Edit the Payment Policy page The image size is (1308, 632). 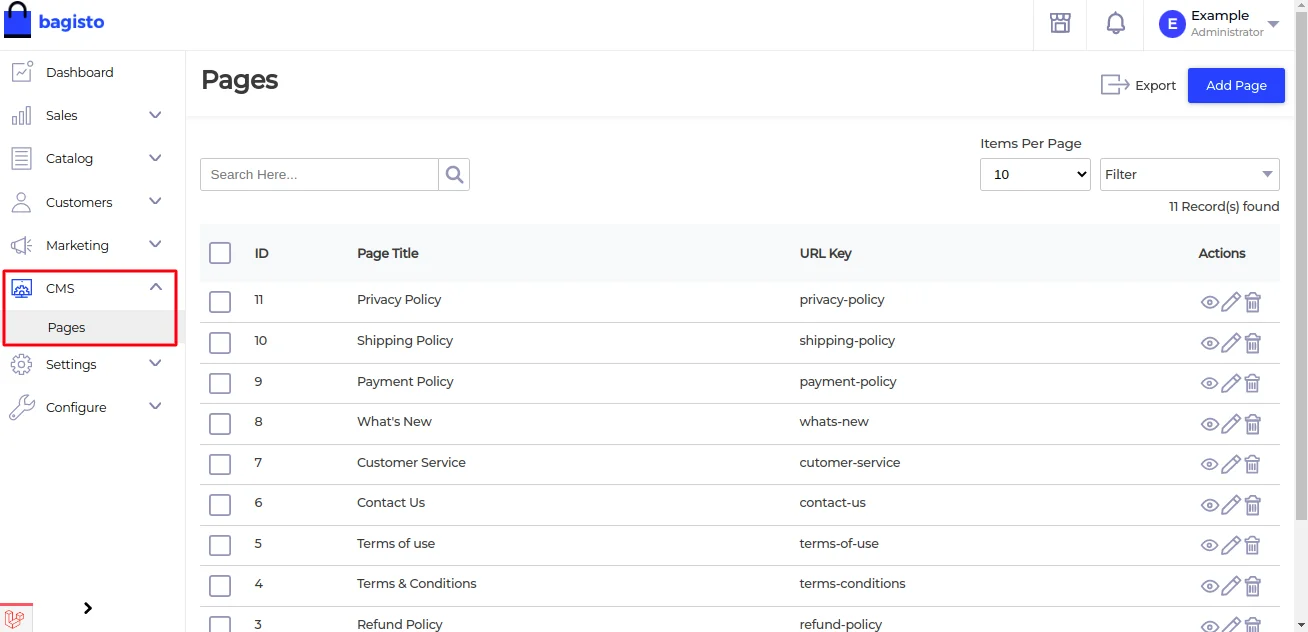[1231, 383]
